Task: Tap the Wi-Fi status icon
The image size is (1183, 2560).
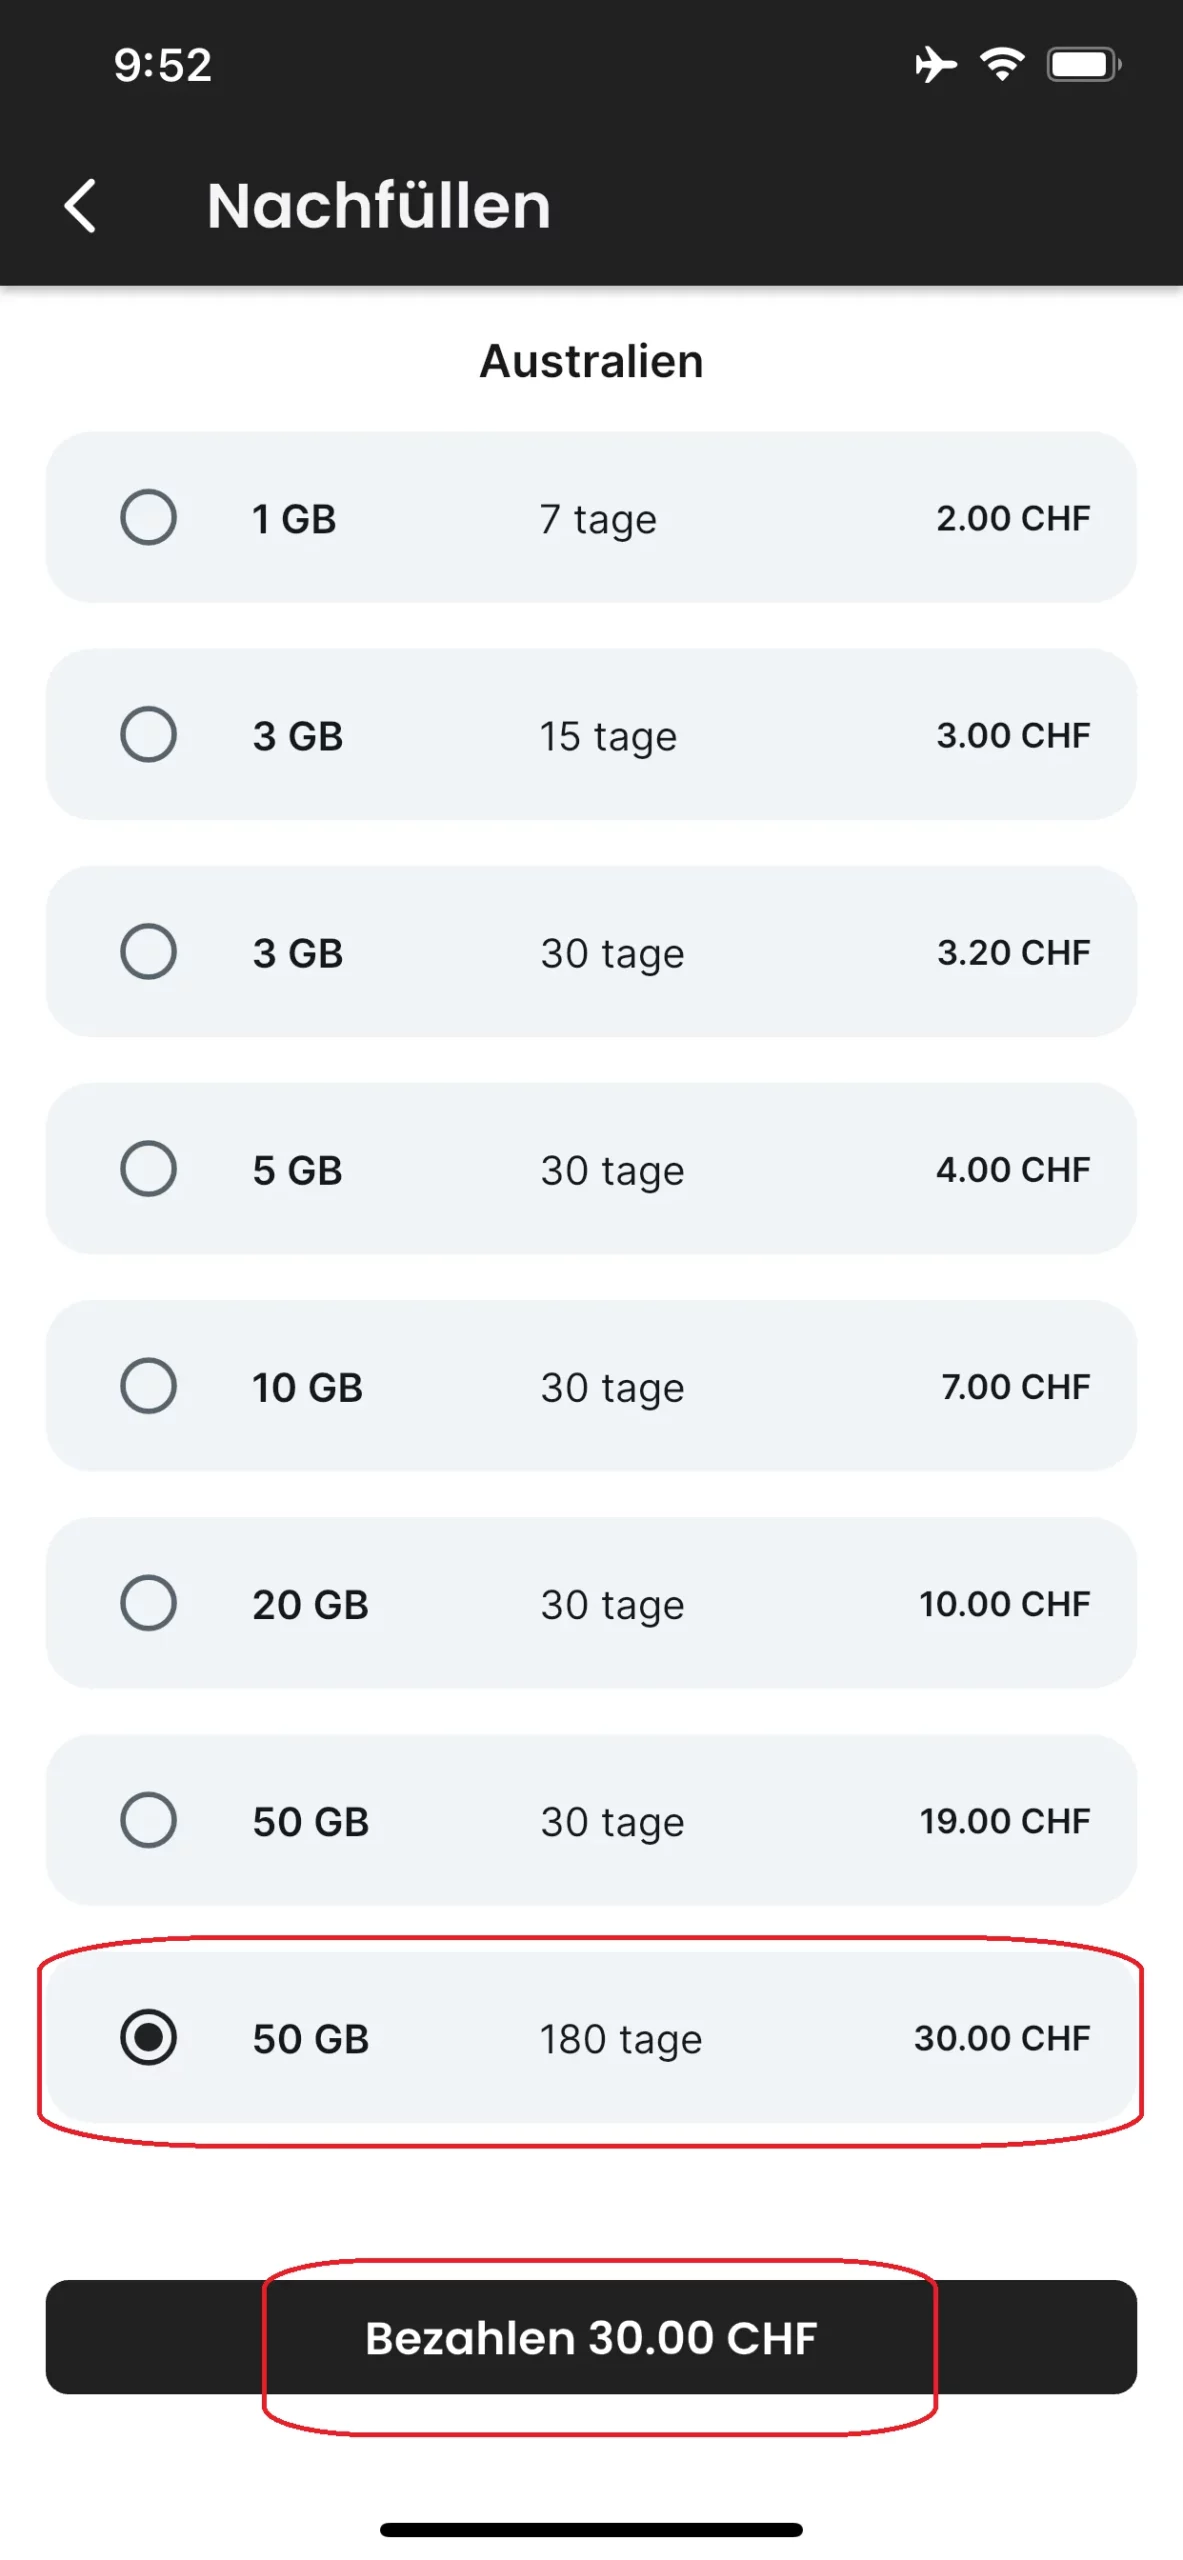Action: (x=1002, y=65)
